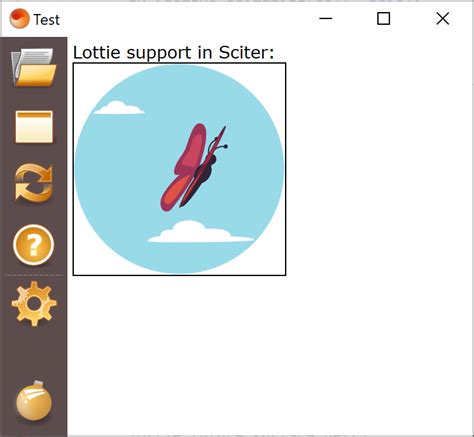
Task: Minimize the Test window
Action: point(326,18)
